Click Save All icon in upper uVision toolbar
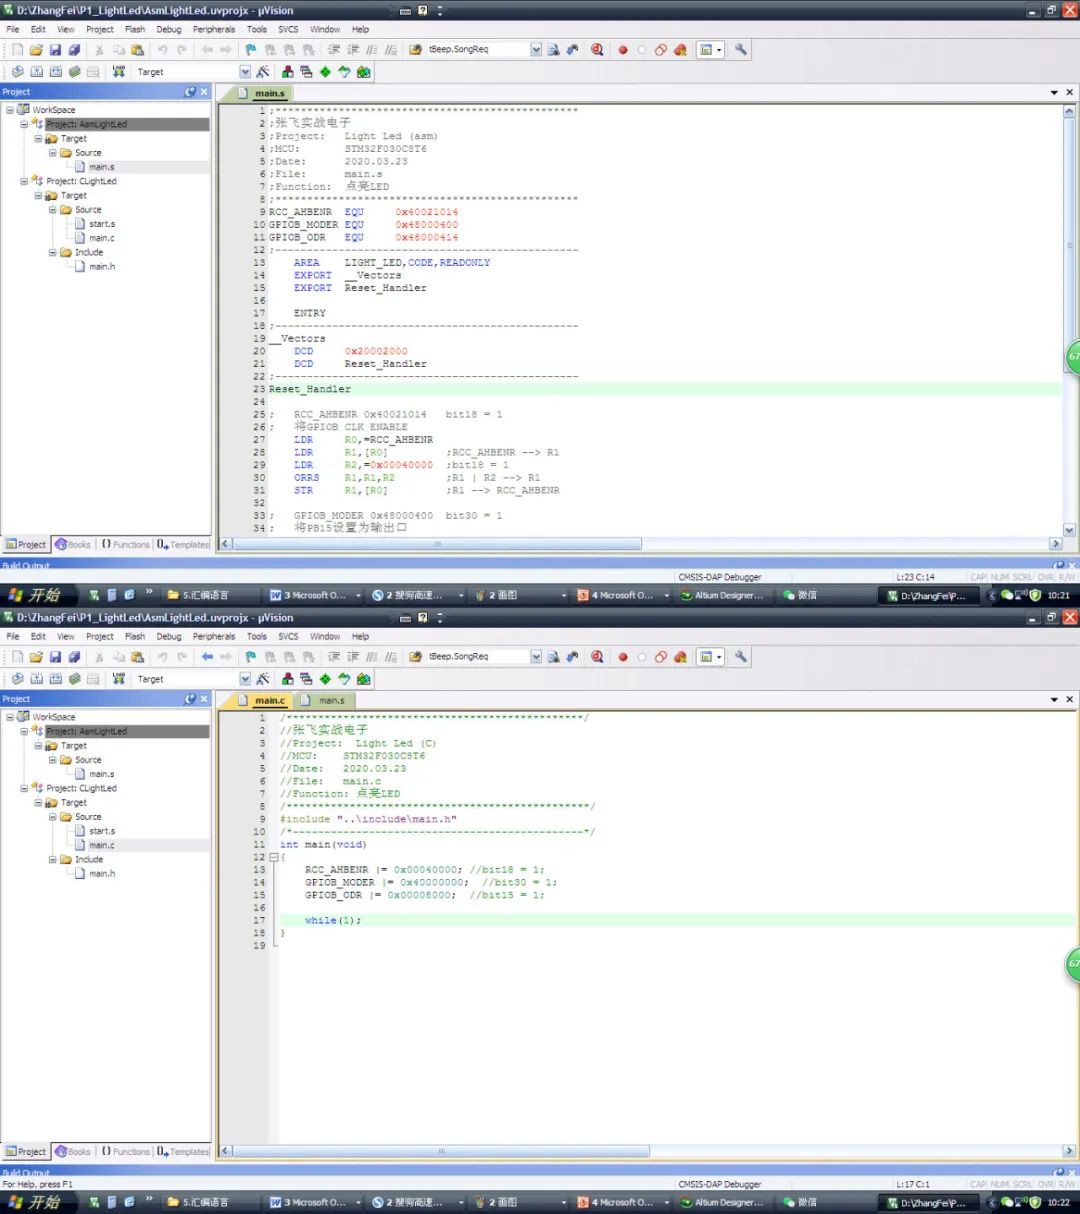Image resolution: width=1080 pixels, height=1214 pixels. 74,50
